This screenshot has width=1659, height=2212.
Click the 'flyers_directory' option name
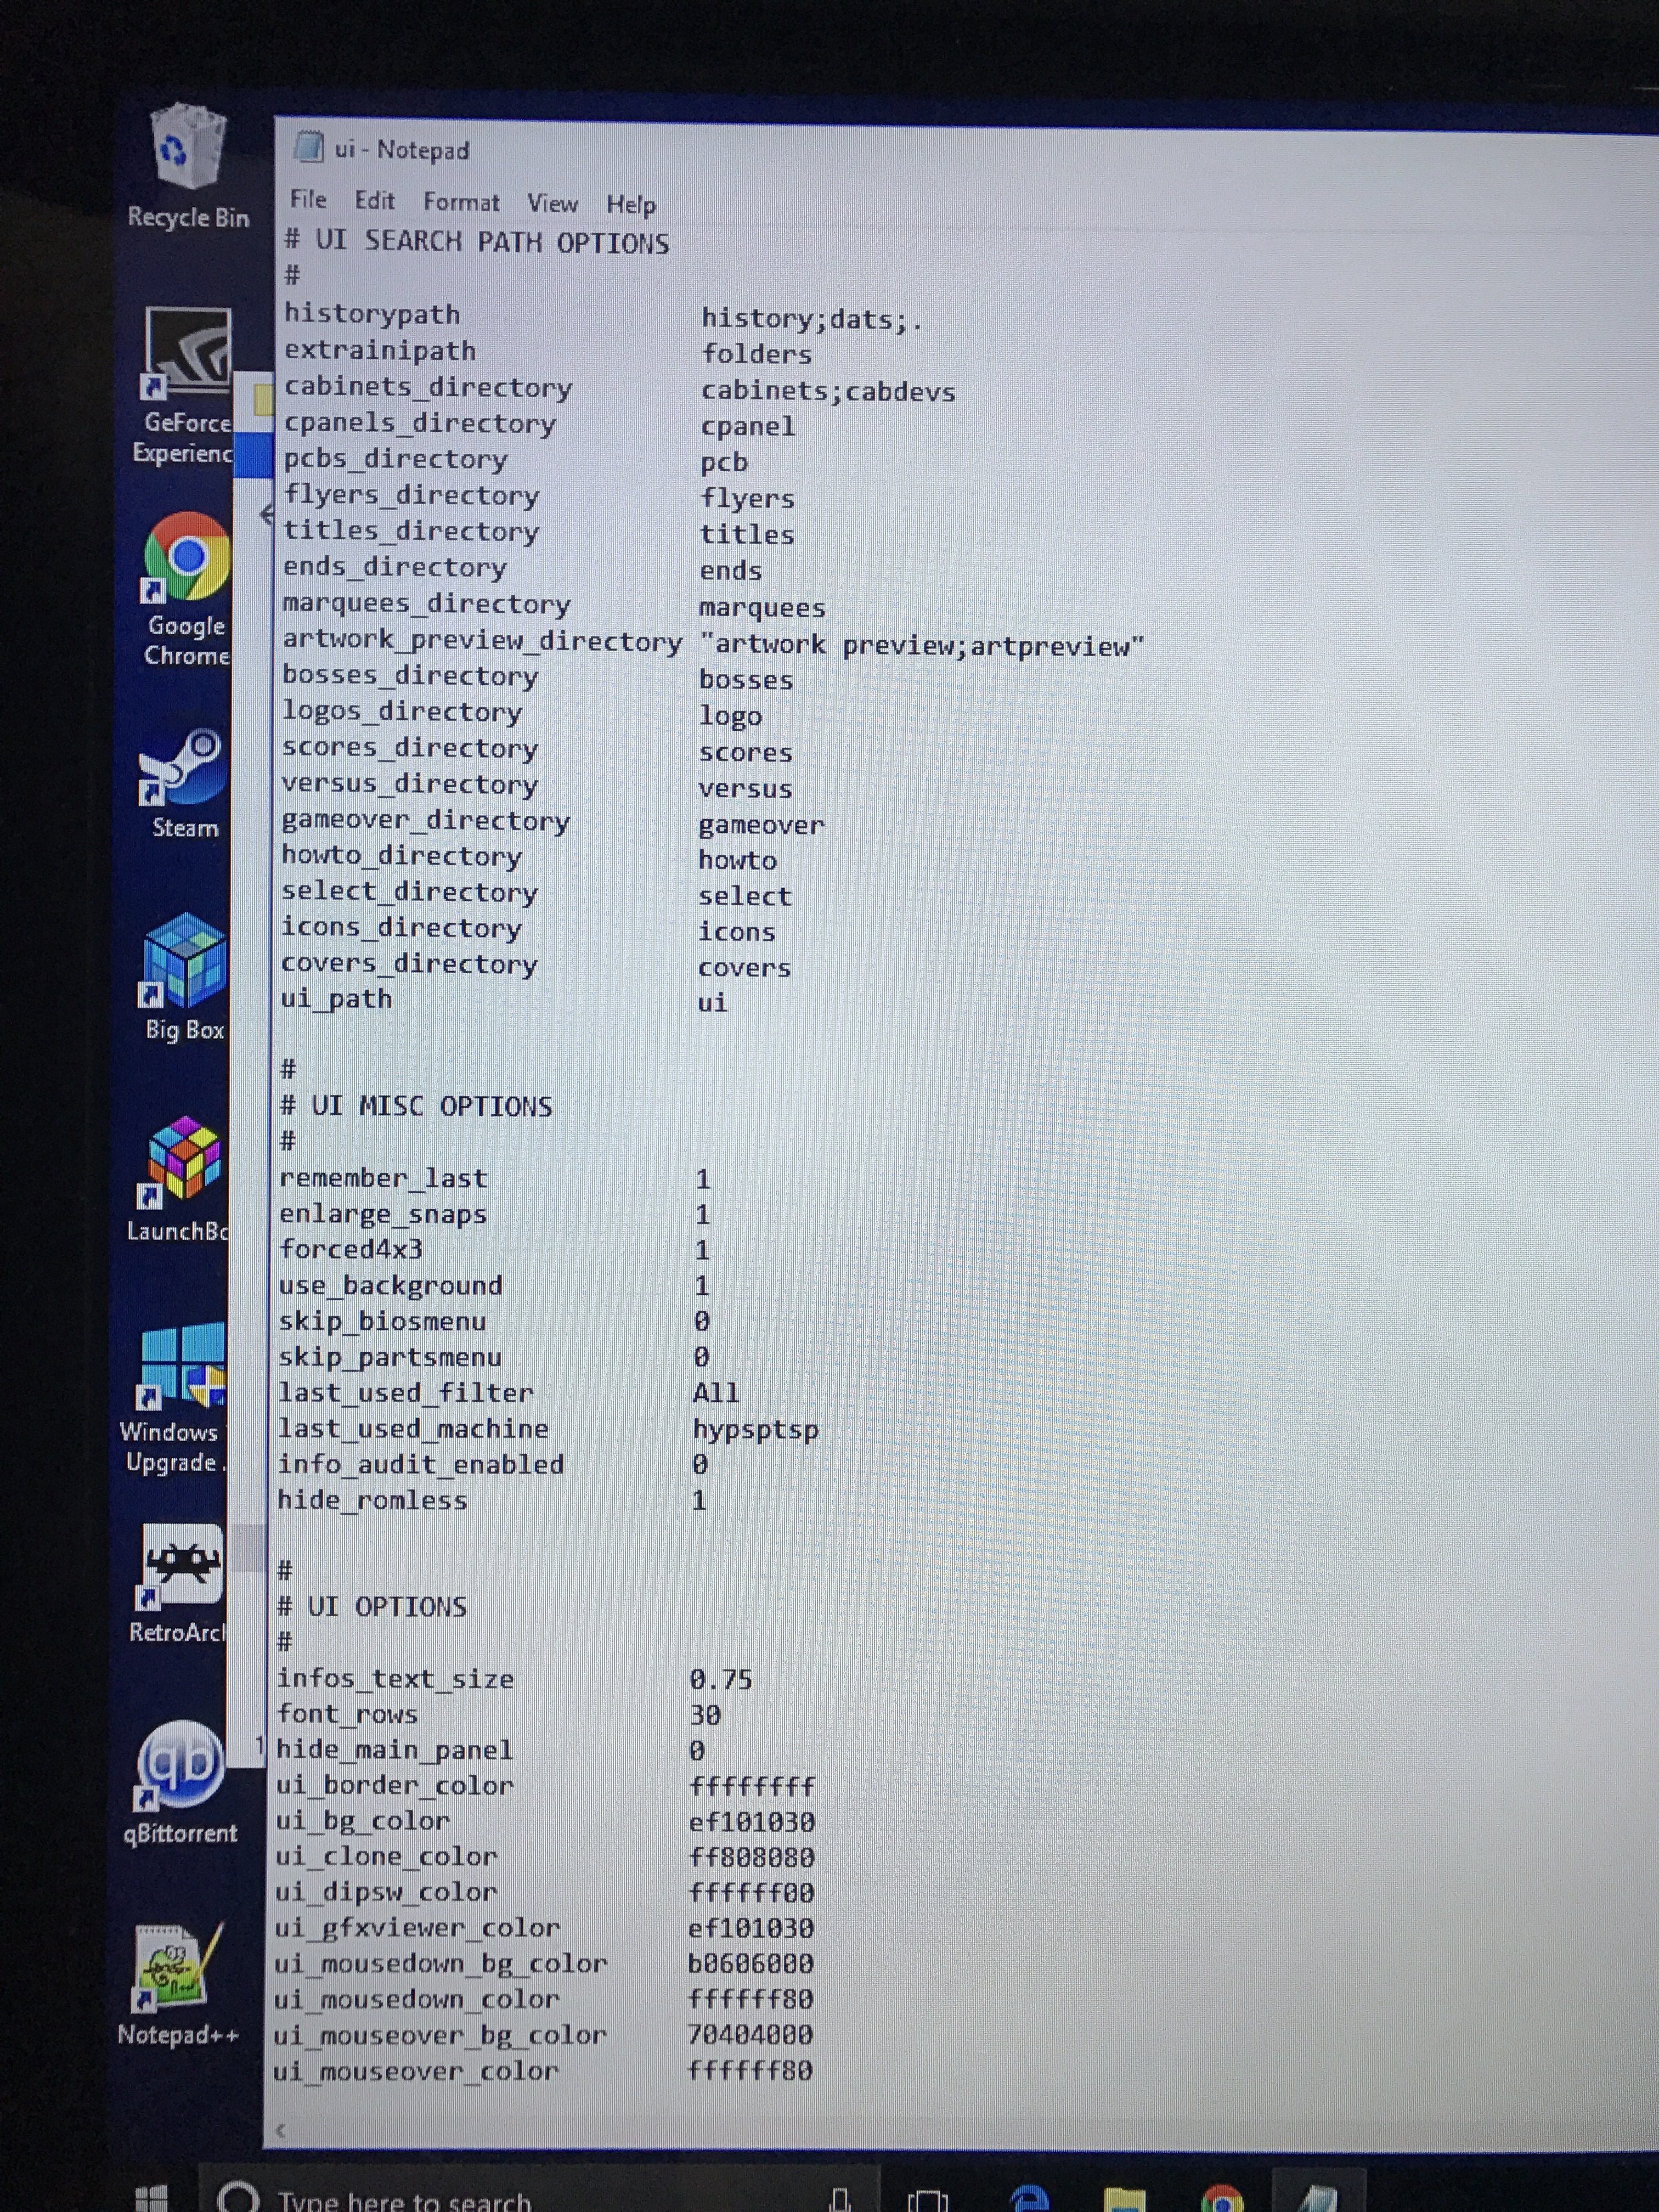(x=411, y=495)
